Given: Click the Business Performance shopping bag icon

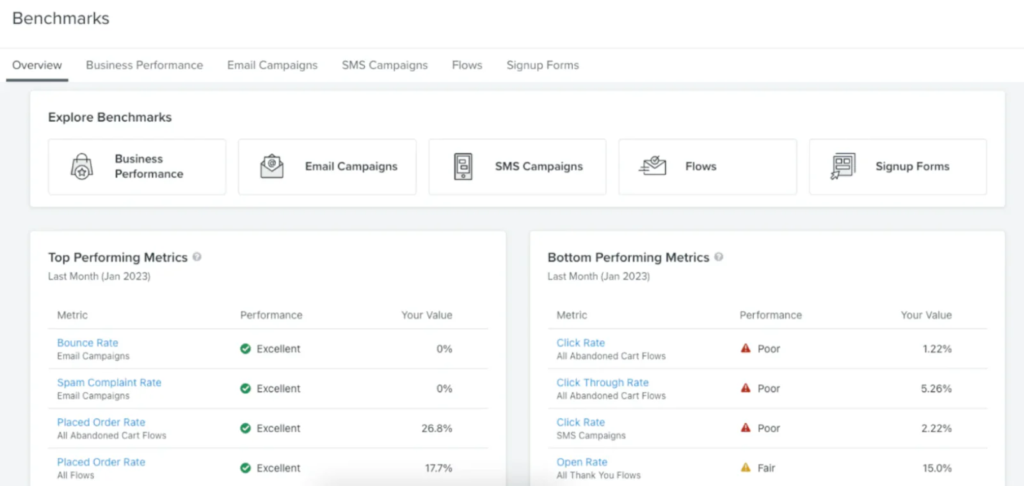Looking at the screenshot, I should 82,166.
